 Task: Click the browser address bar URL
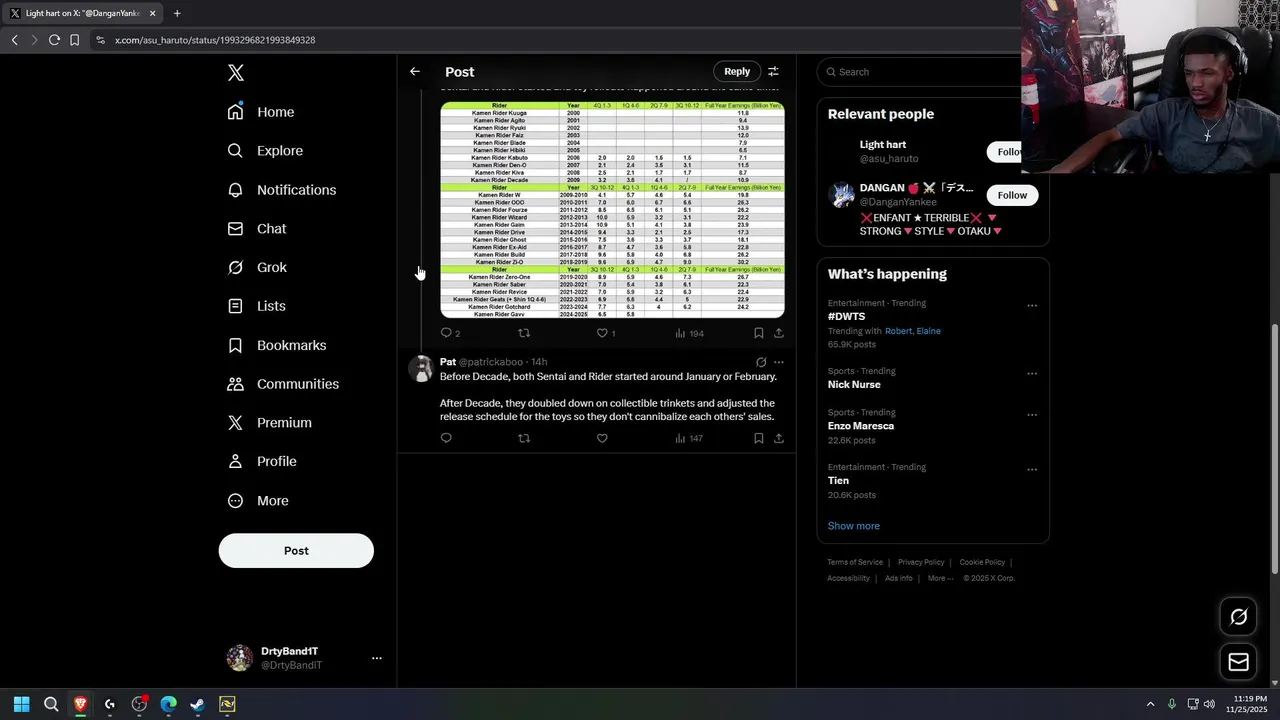click(215, 40)
